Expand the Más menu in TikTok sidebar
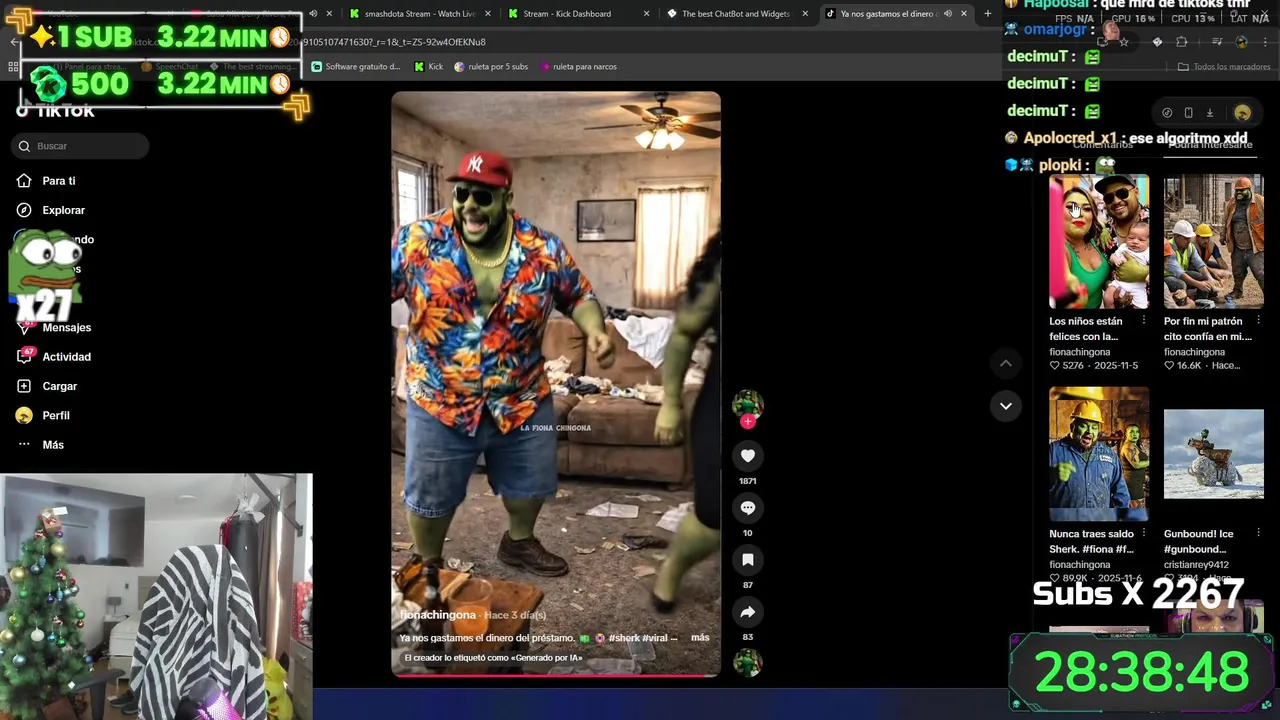Image resolution: width=1280 pixels, height=720 pixels. pyautogui.click(x=40, y=445)
